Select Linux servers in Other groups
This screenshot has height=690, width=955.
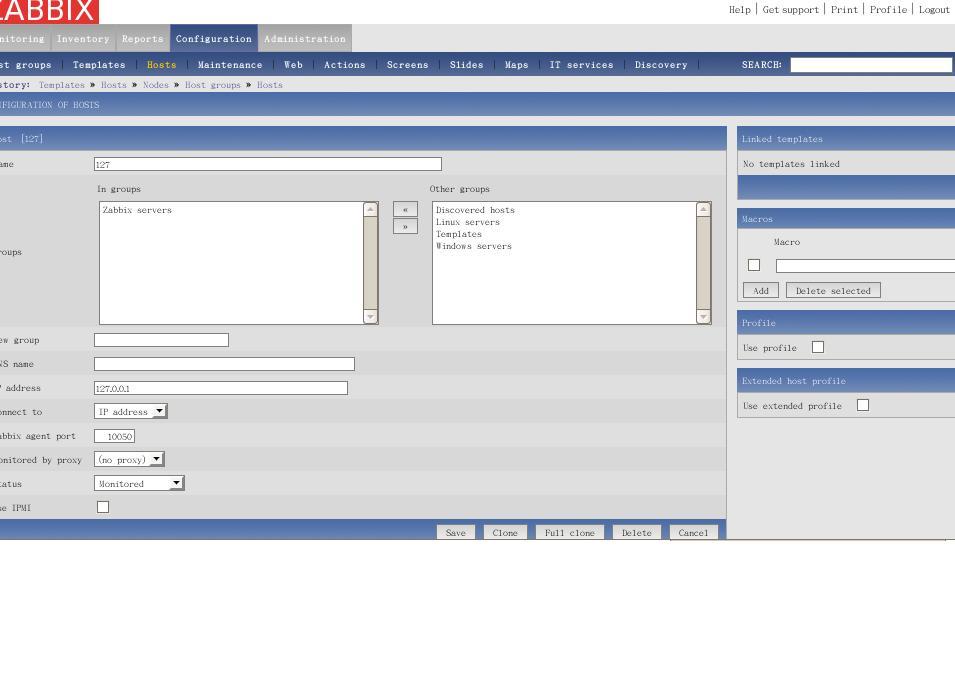[468, 222]
